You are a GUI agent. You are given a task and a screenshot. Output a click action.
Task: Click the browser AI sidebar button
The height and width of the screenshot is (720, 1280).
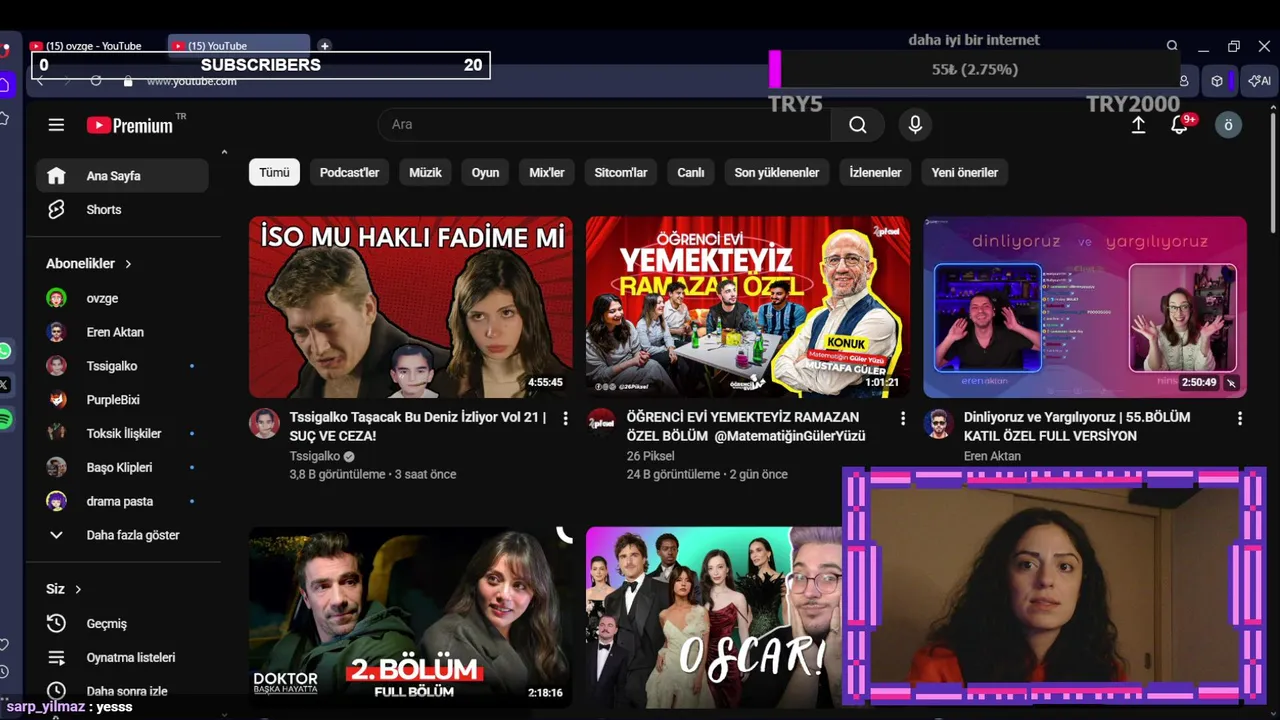[x=1260, y=81]
